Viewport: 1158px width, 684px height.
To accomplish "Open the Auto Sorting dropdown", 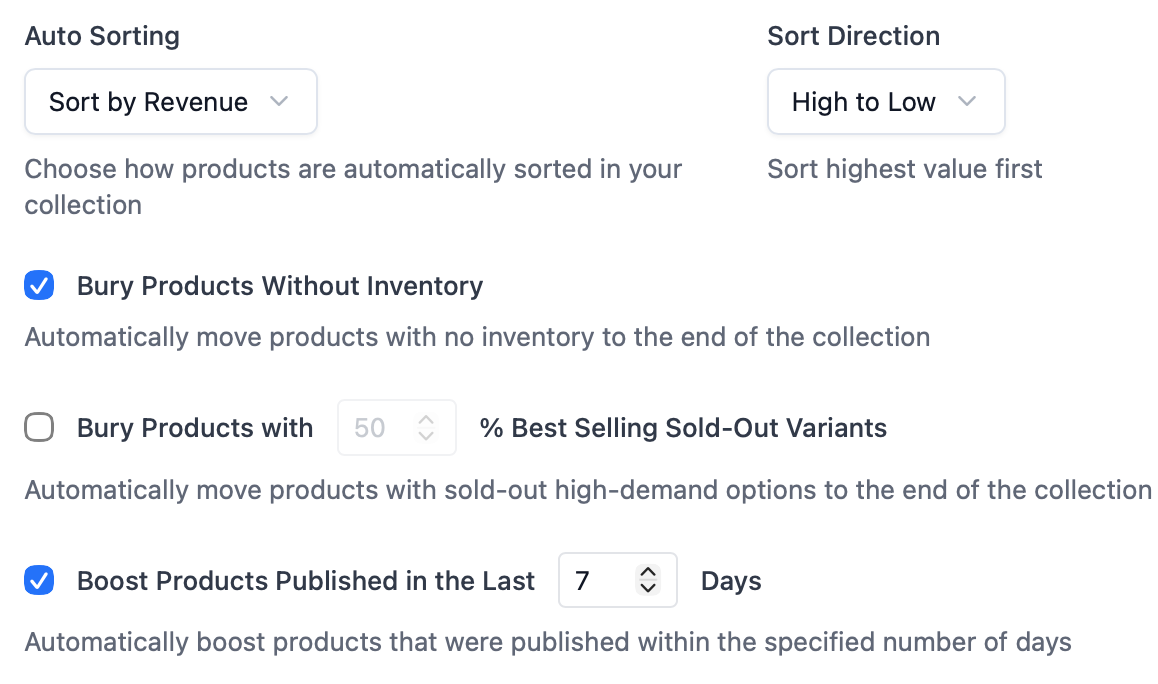I will coord(170,101).
